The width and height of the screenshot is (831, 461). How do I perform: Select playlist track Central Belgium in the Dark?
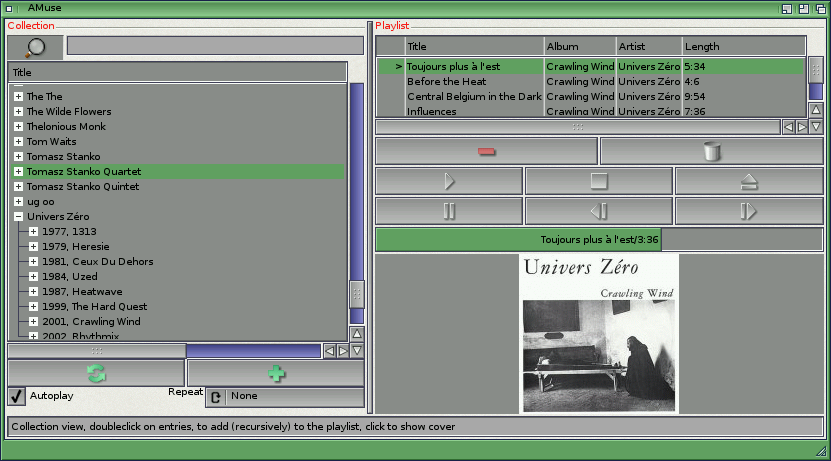click(x=590, y=96)
